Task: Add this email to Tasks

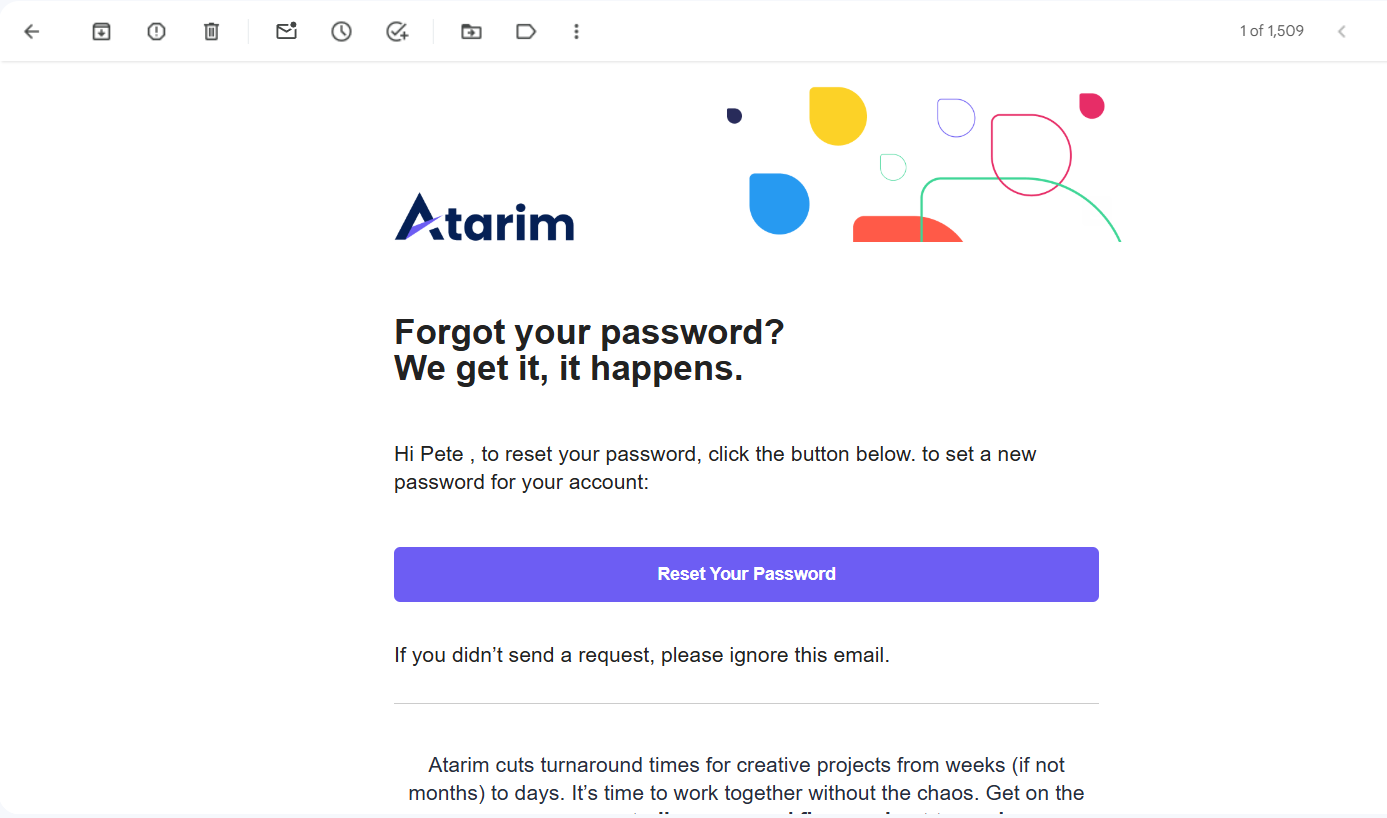Action: 397,32
